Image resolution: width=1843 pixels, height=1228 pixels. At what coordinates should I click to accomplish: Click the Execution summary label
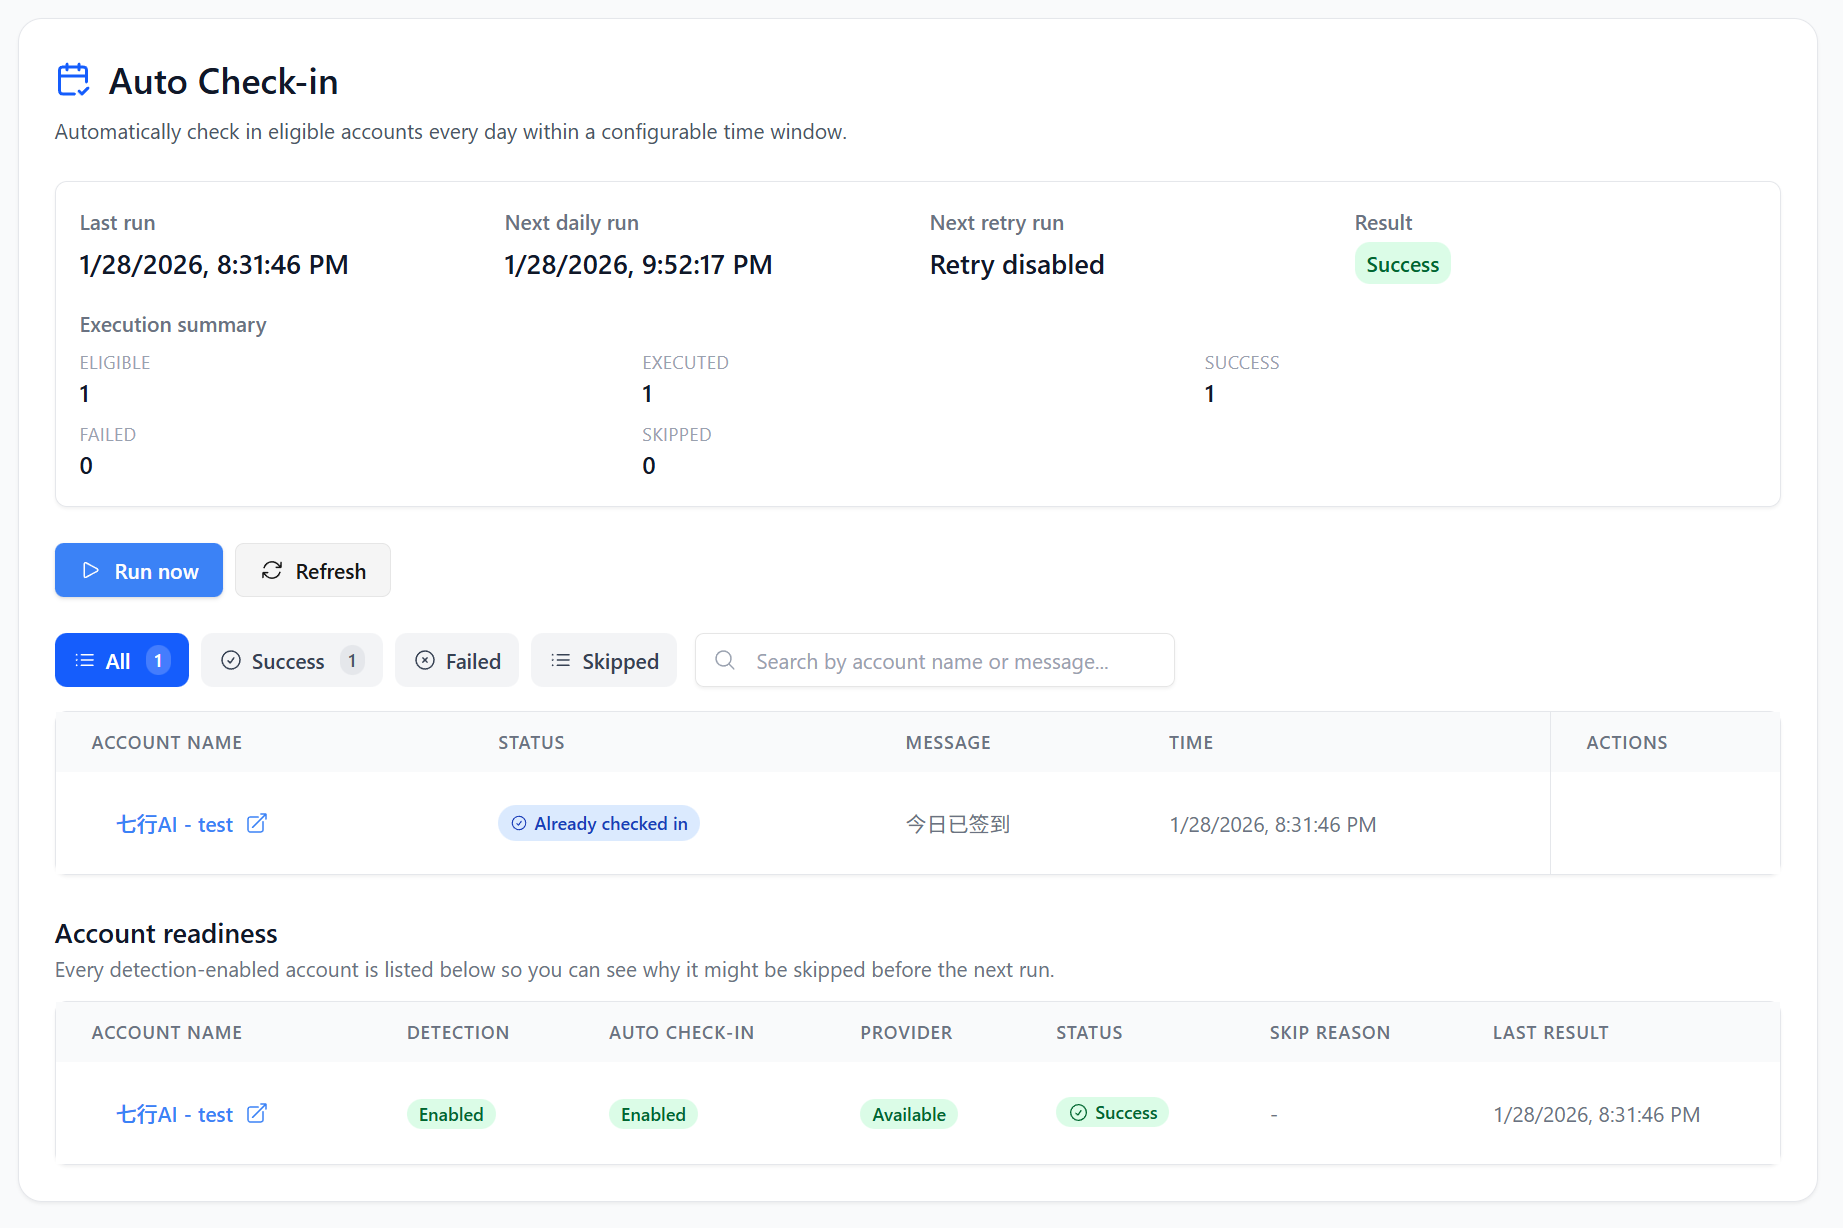(x=173, y=324)
